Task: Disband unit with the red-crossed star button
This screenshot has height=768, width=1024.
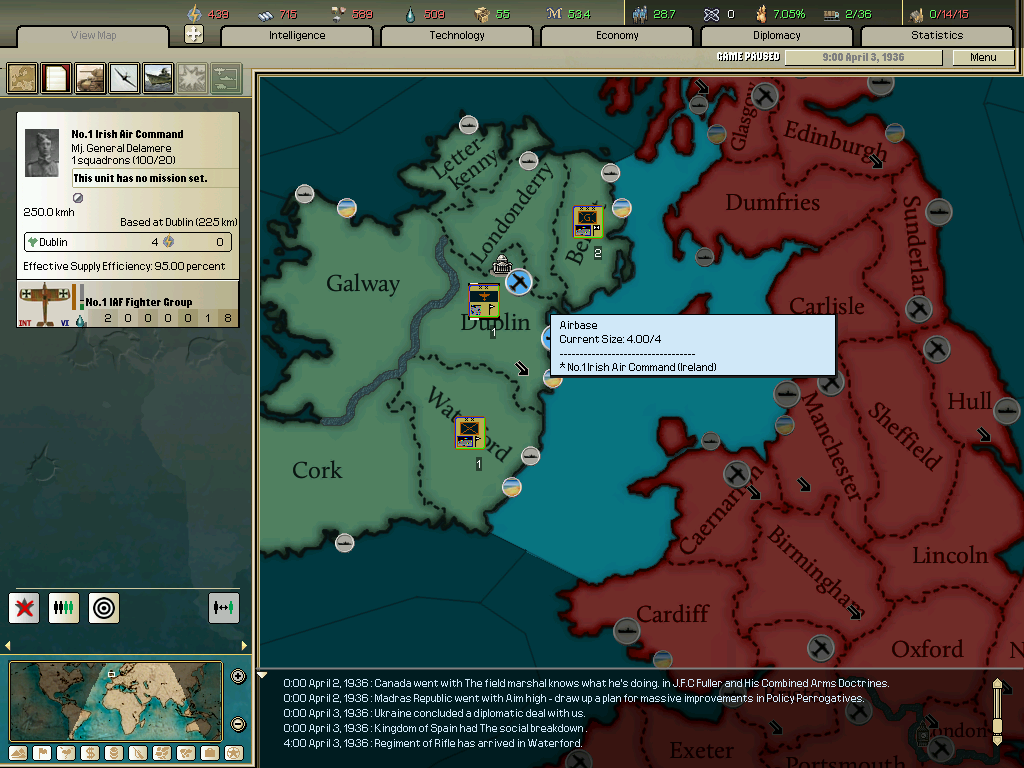Action: click(x=24, y=607)
